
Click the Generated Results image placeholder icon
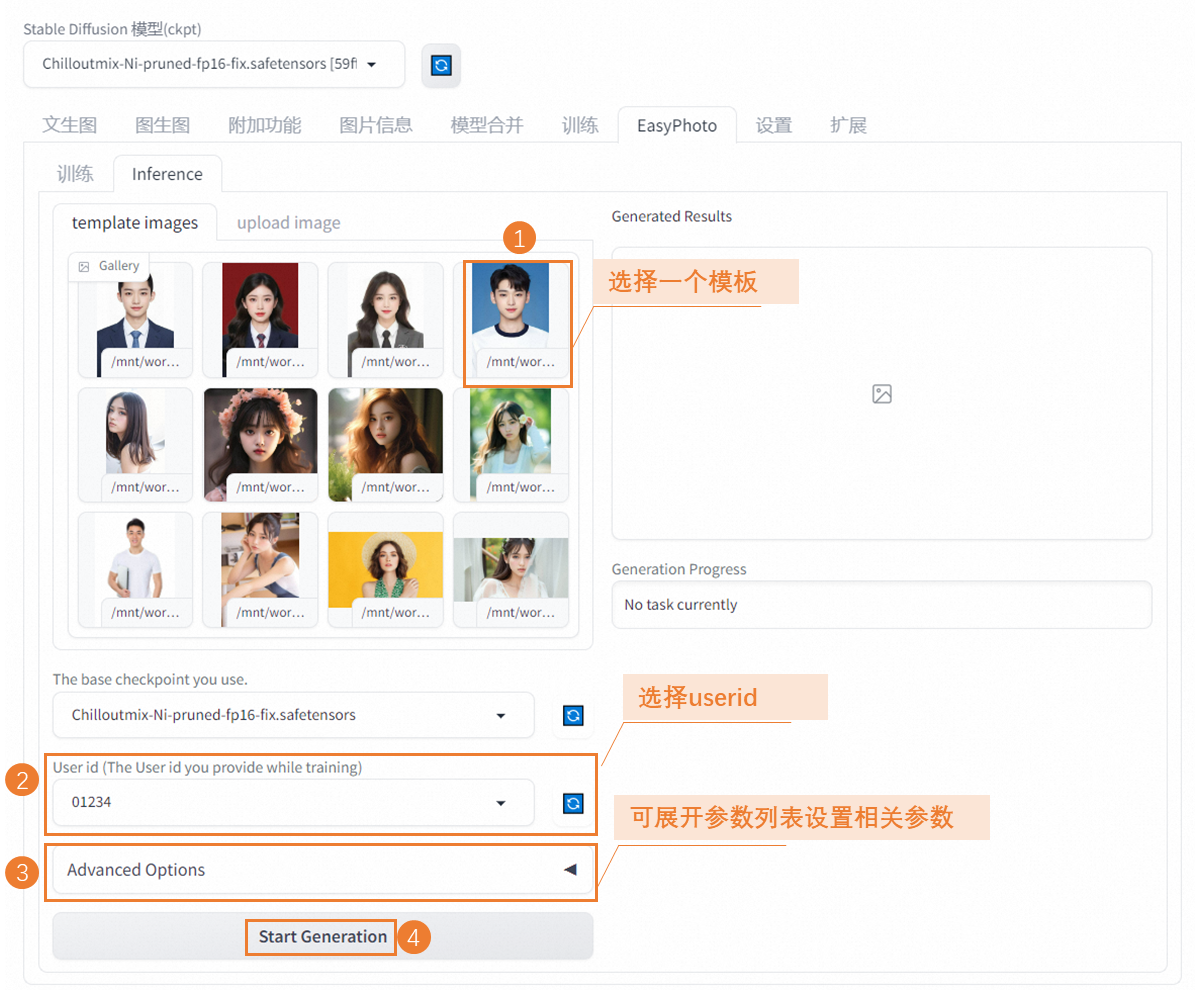(x=882, y=394)
